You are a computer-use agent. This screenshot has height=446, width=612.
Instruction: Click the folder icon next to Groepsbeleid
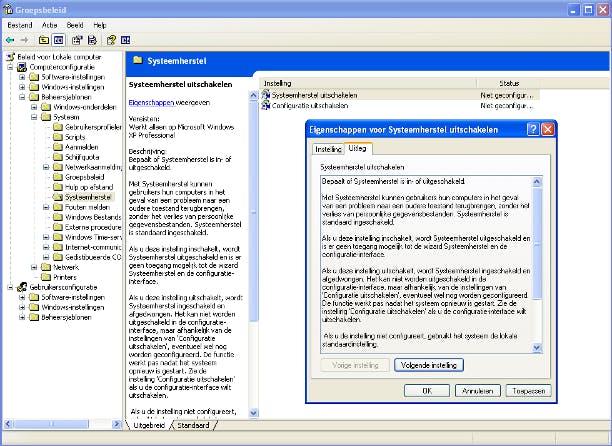coord(58,177)
